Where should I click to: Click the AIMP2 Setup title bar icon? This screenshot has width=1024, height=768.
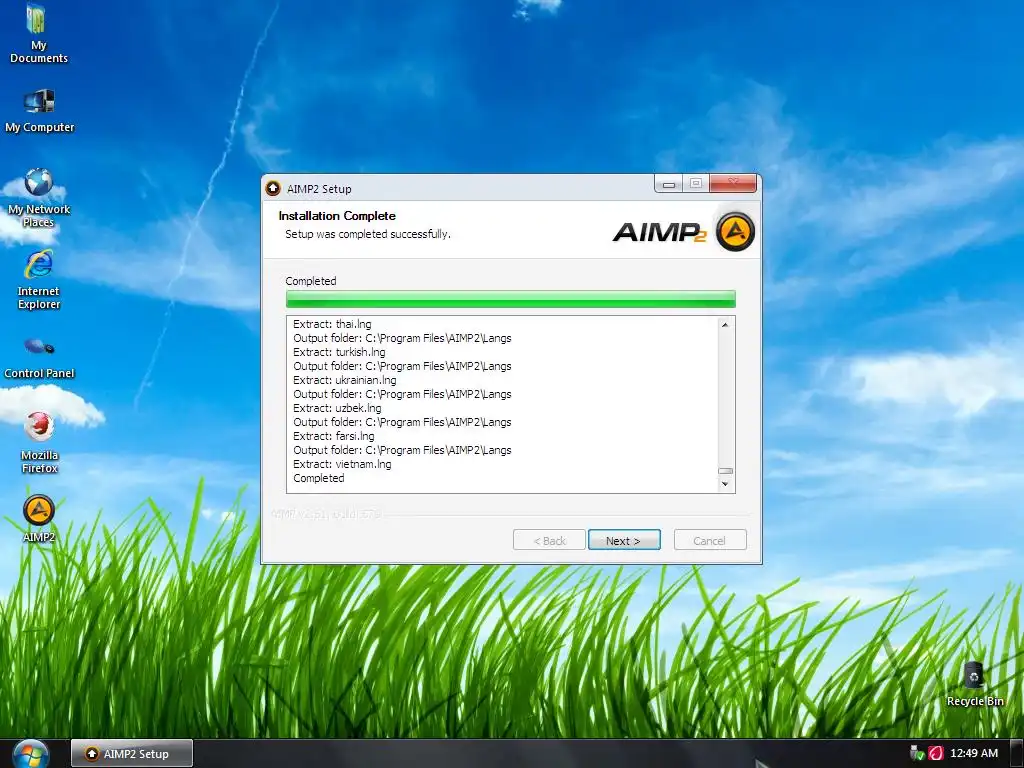pos(273,189)
